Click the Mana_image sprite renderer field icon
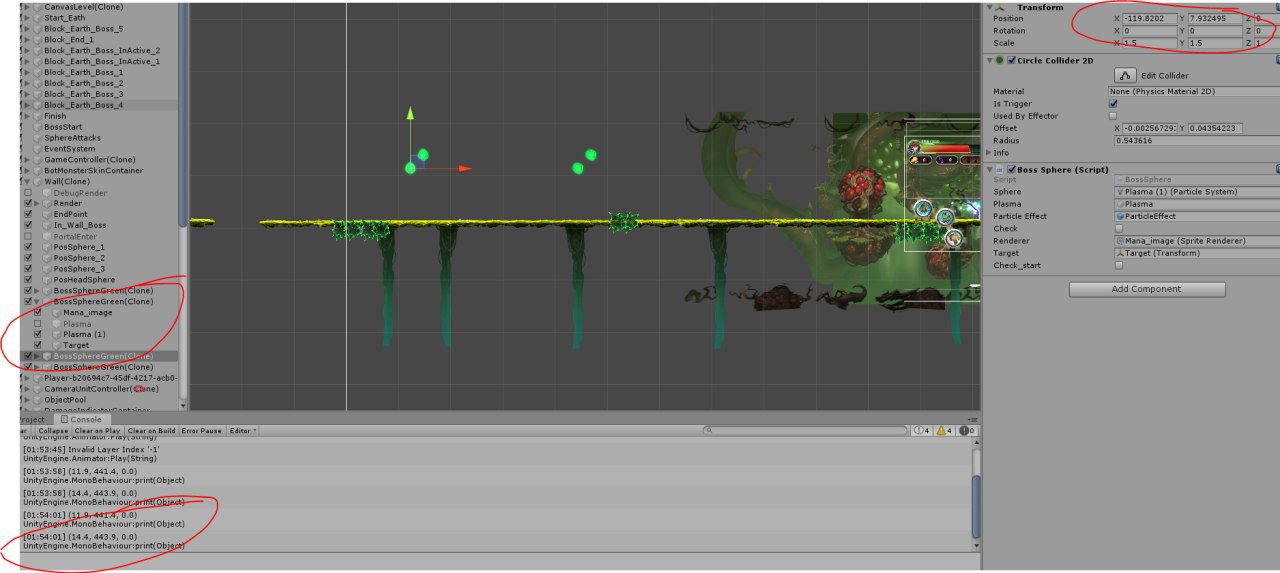1280x573 pixels. point(1119,241)
